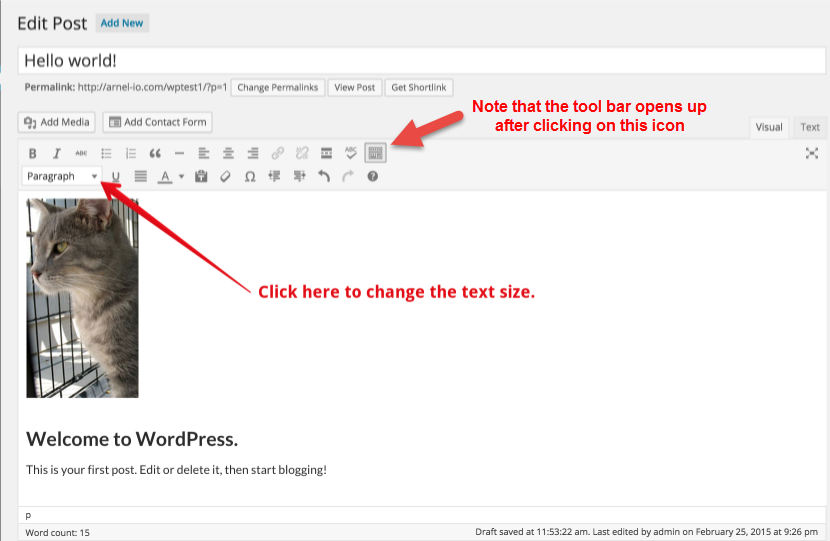Center align the text
Image resolution: width=830 pixels, height=541 pixels.
[228, 154]
